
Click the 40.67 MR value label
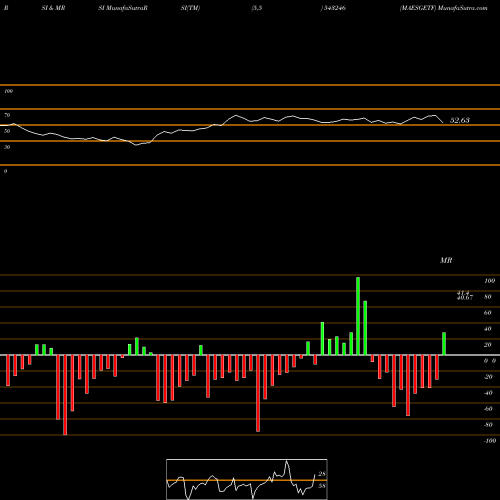pyautogui.click(x=465, y=298)
